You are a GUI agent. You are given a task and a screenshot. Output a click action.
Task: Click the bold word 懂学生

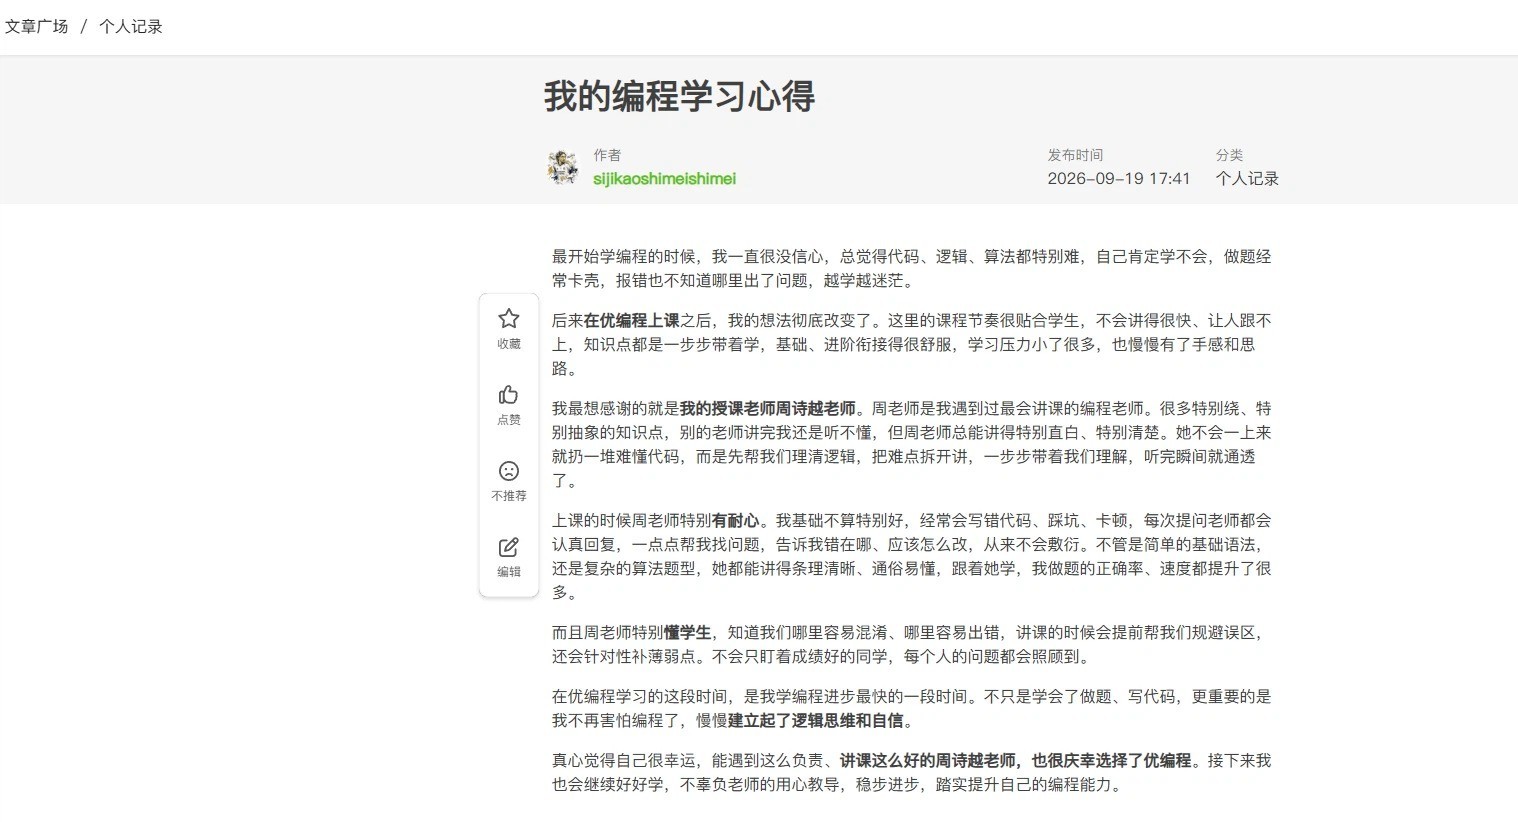coord(688,633)
